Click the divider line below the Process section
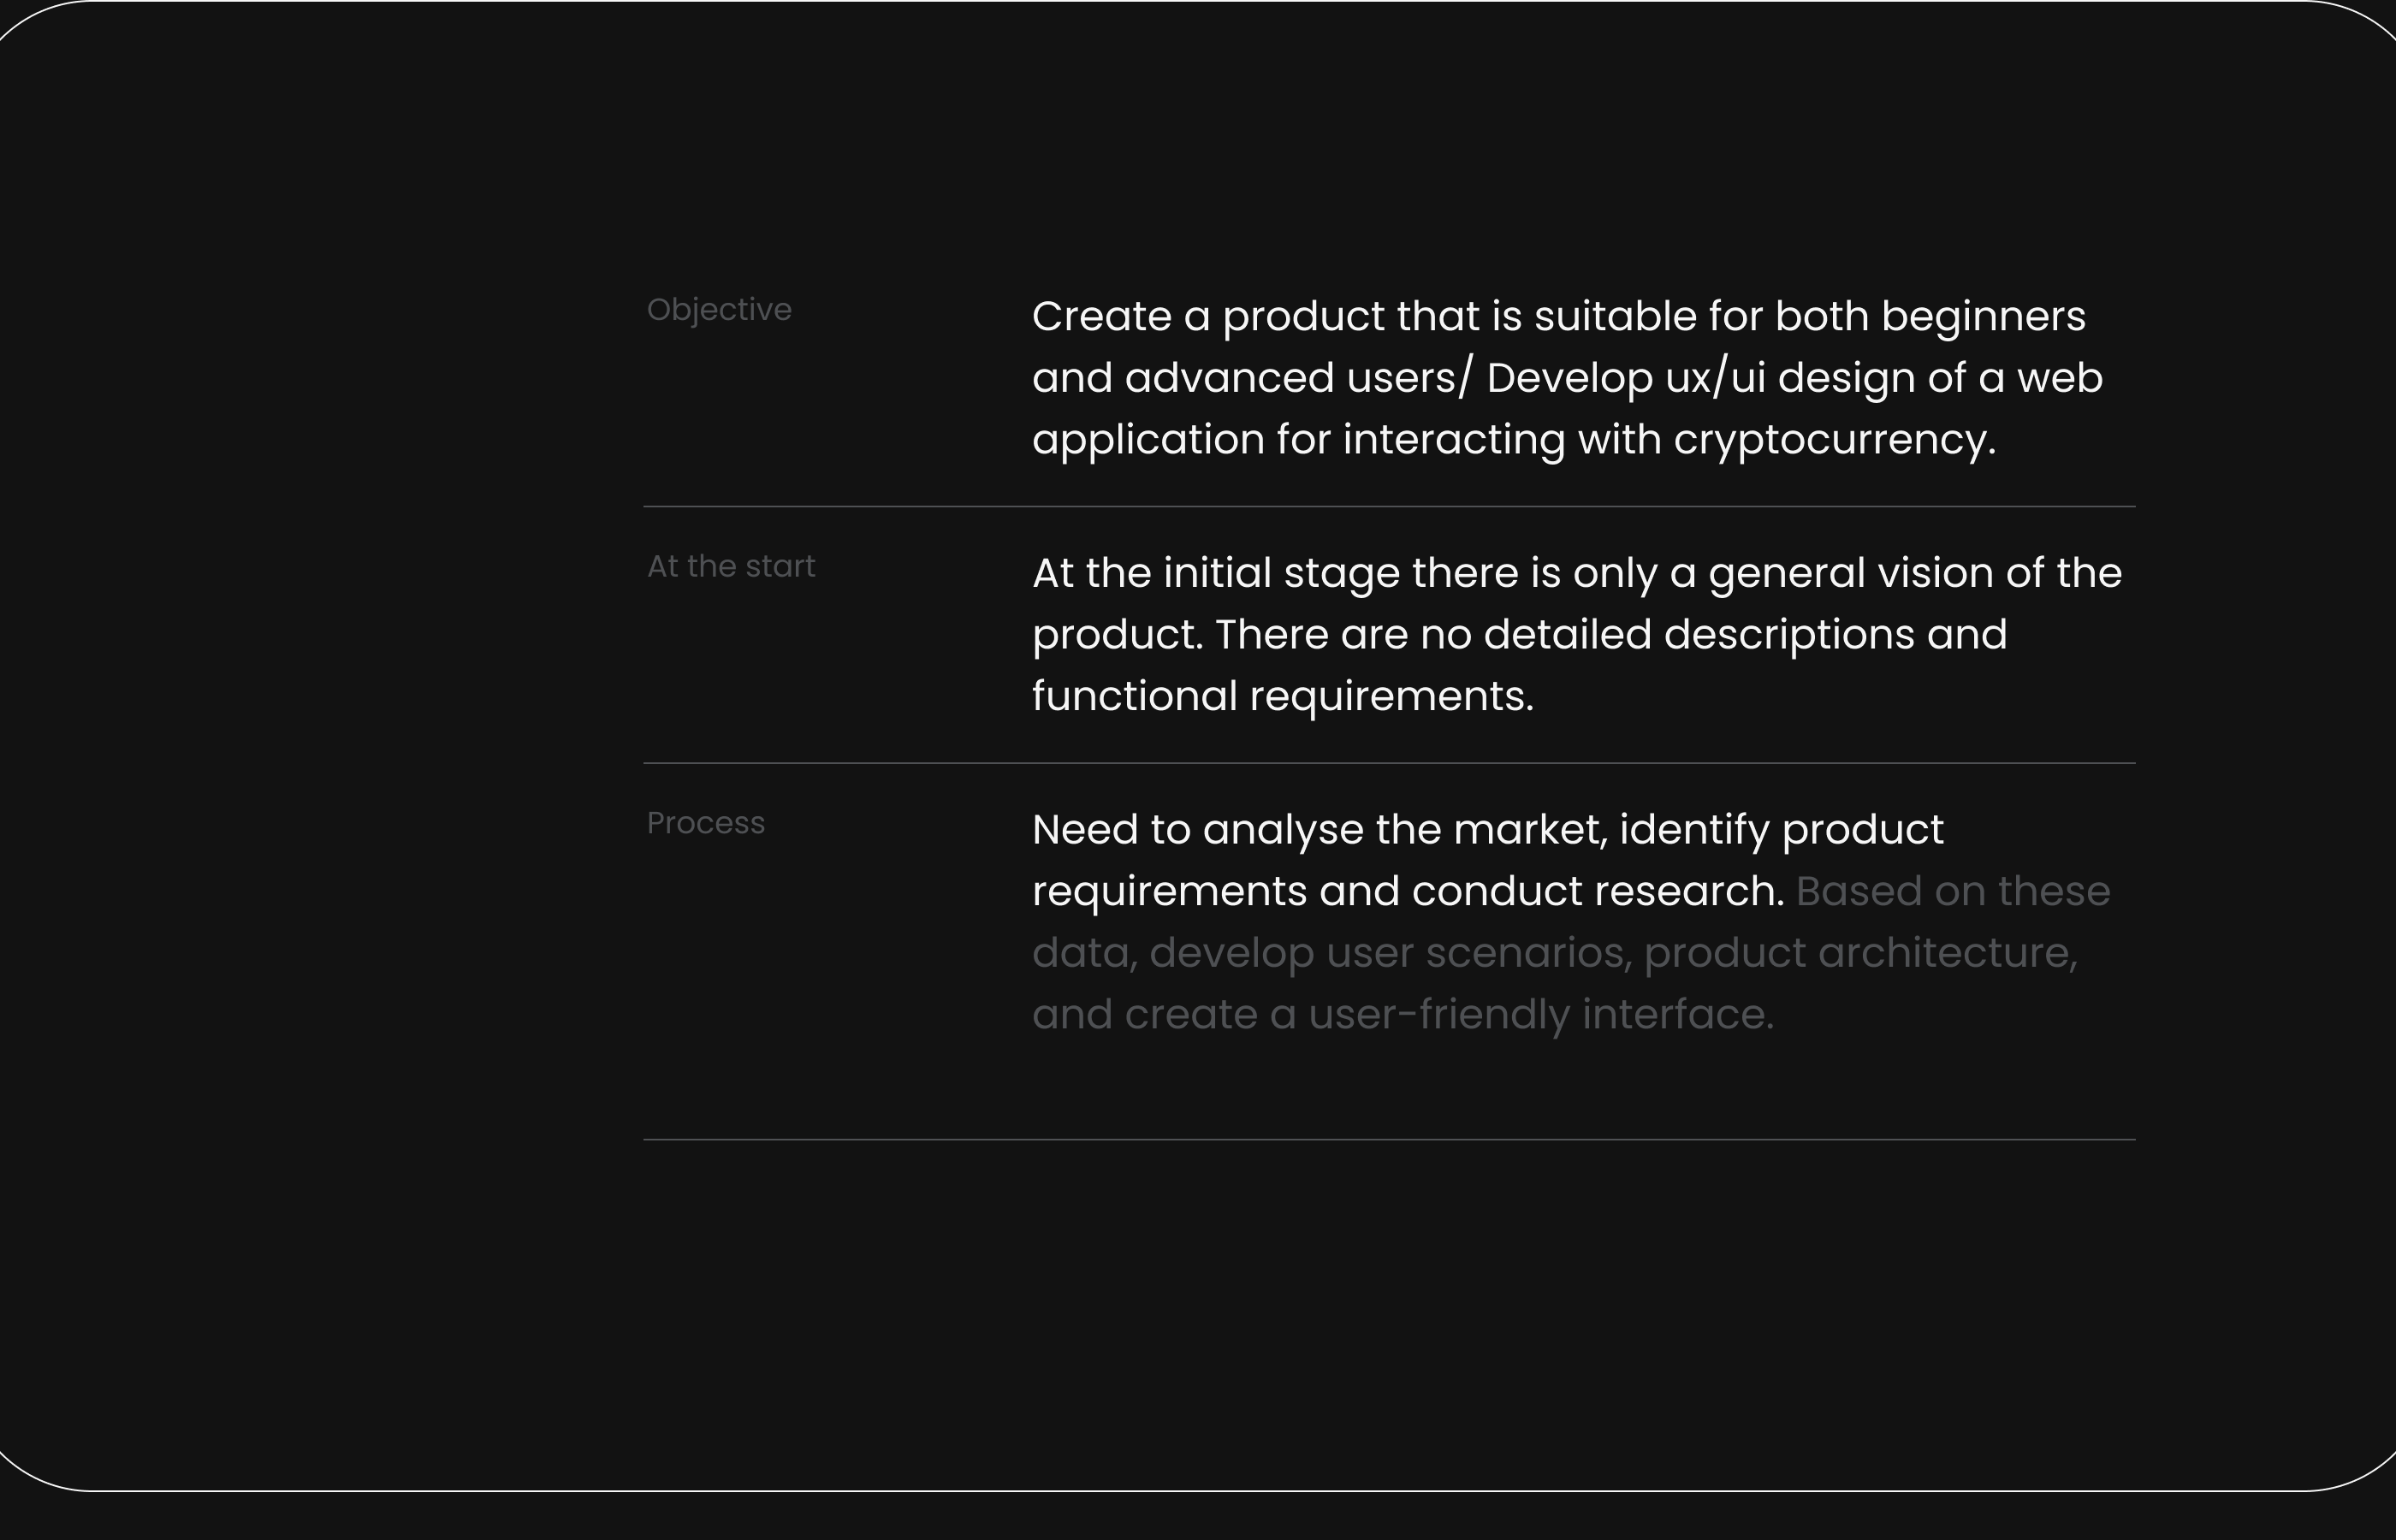The image size is (2396, 1540). 1388,1139
